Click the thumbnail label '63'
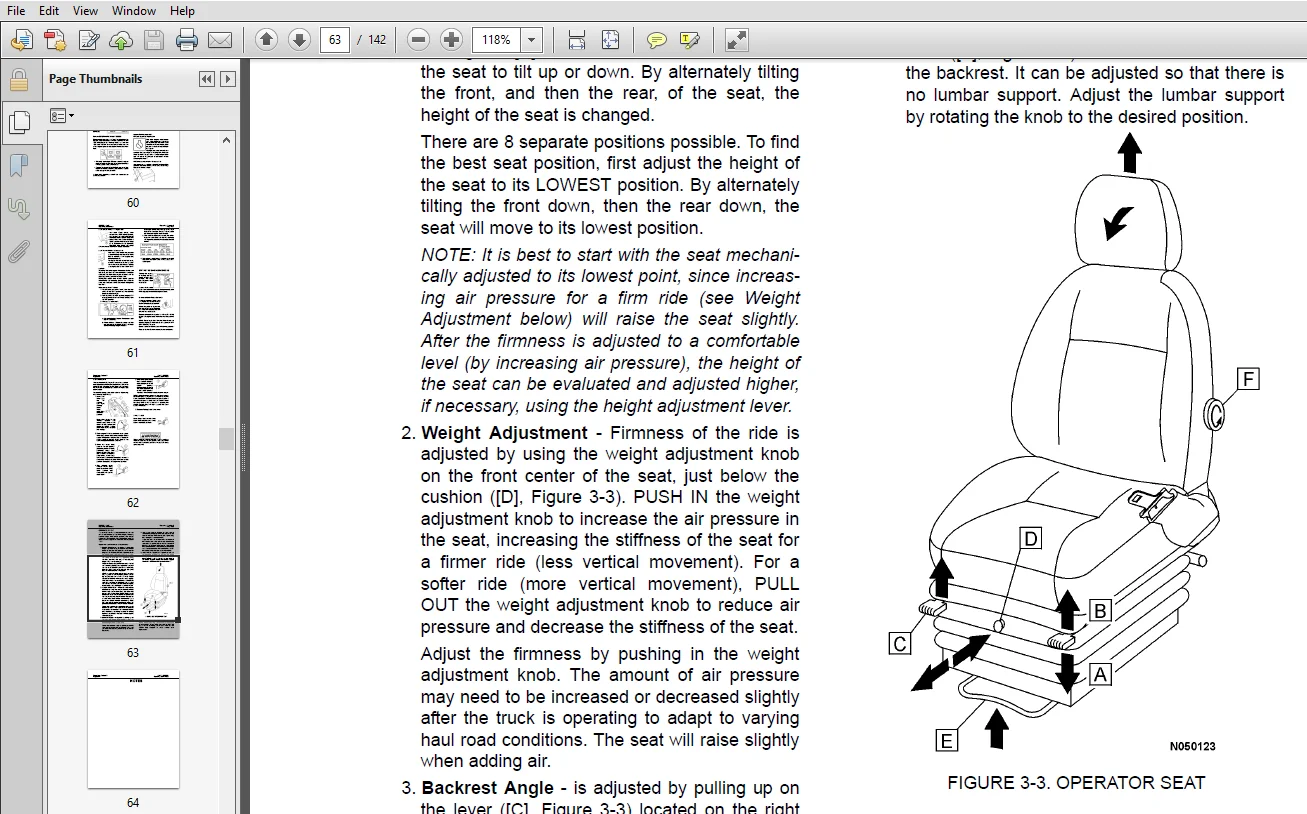This screenshot has width=1307, height=814. tap(133, 652)
